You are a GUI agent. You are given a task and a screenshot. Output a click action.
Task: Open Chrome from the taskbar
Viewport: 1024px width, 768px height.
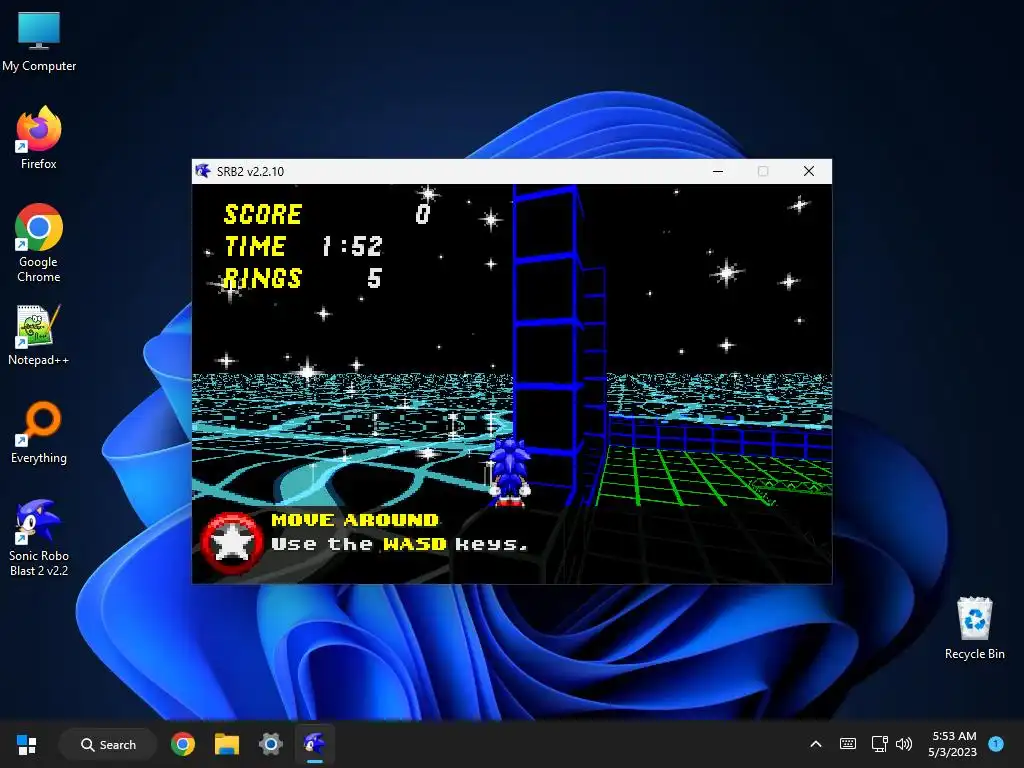(x=183, y=744)
